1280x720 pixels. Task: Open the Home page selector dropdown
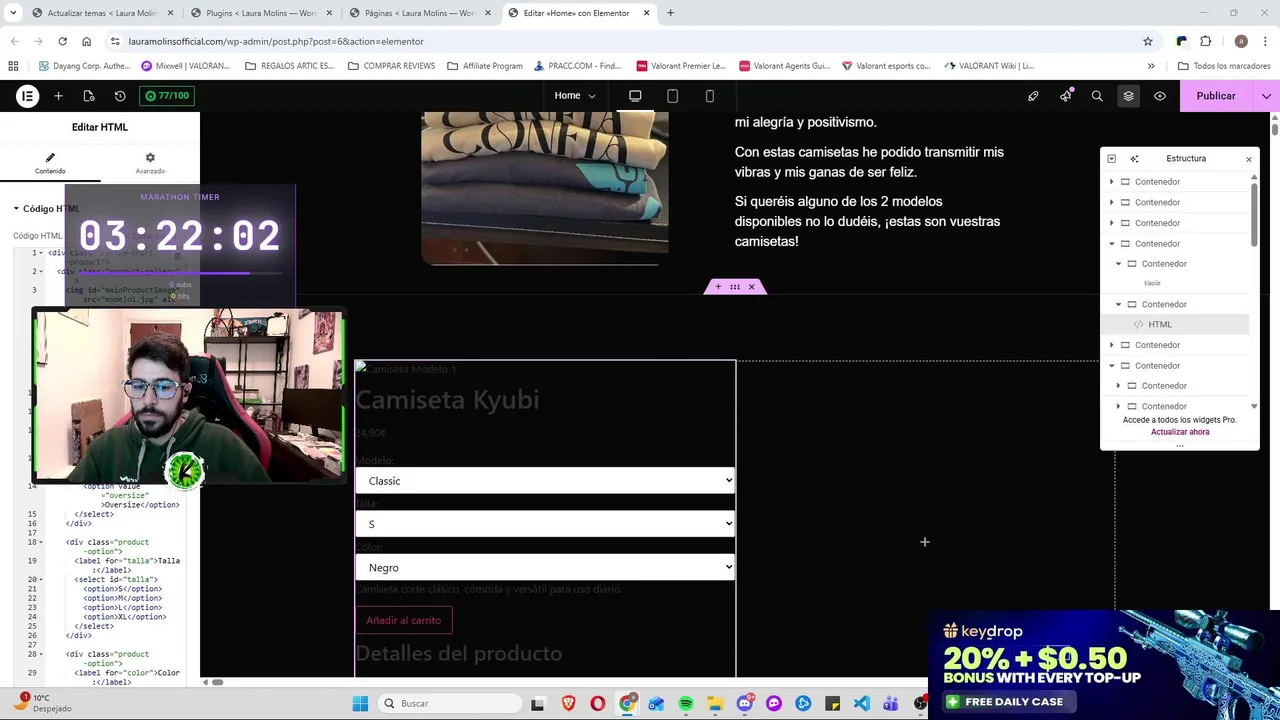click(575, 96)
